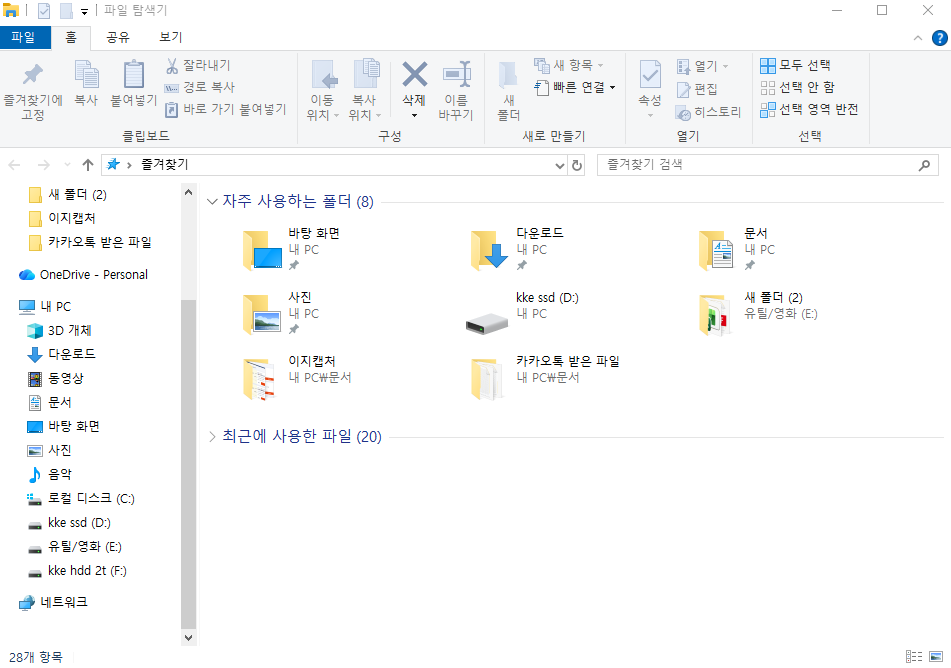Click 선택 영역 반전 button
This screenshot has width=951, height=668.
point(809,110)
